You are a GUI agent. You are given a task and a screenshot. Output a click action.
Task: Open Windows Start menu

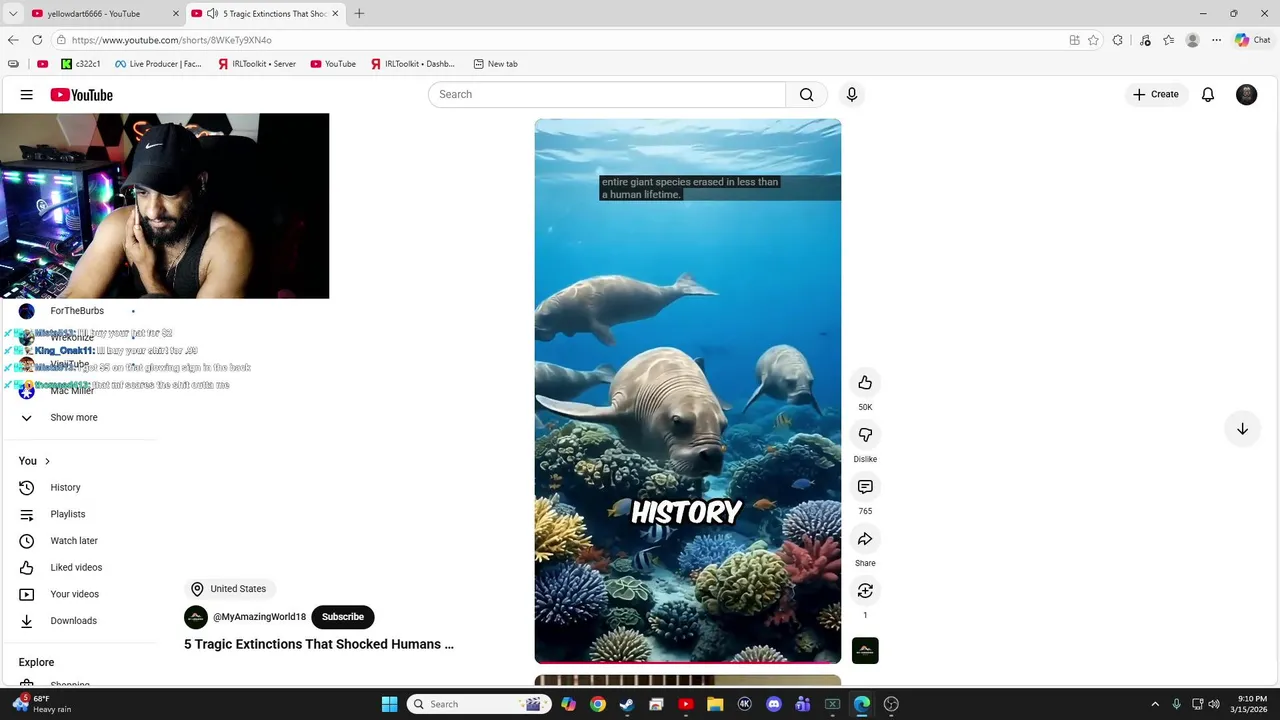coord(389,704)
